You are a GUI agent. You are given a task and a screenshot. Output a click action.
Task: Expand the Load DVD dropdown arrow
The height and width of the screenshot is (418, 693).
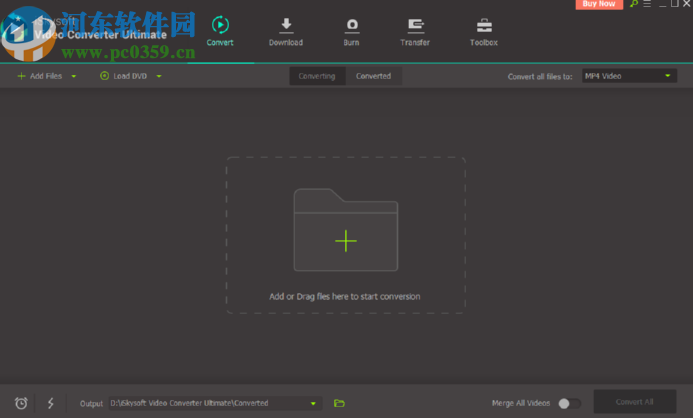click(159, 76)
